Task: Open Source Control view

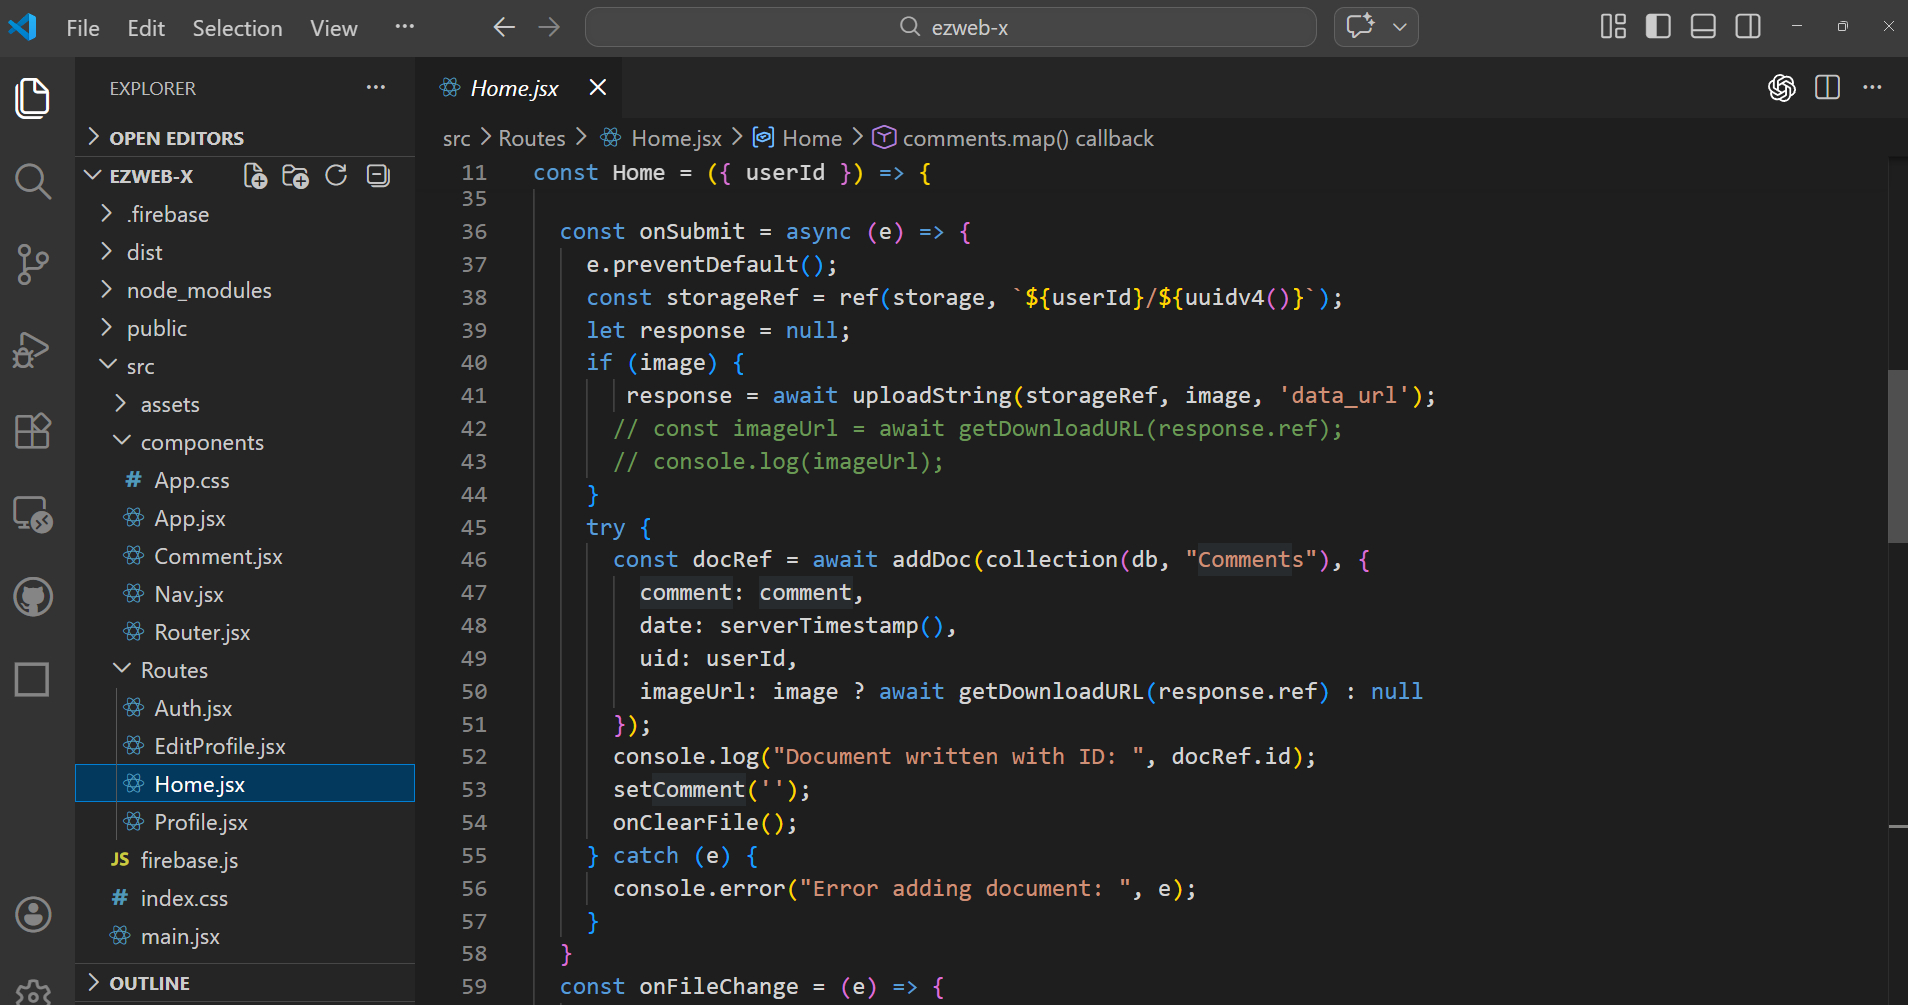Action: click(x=32, y=265)
